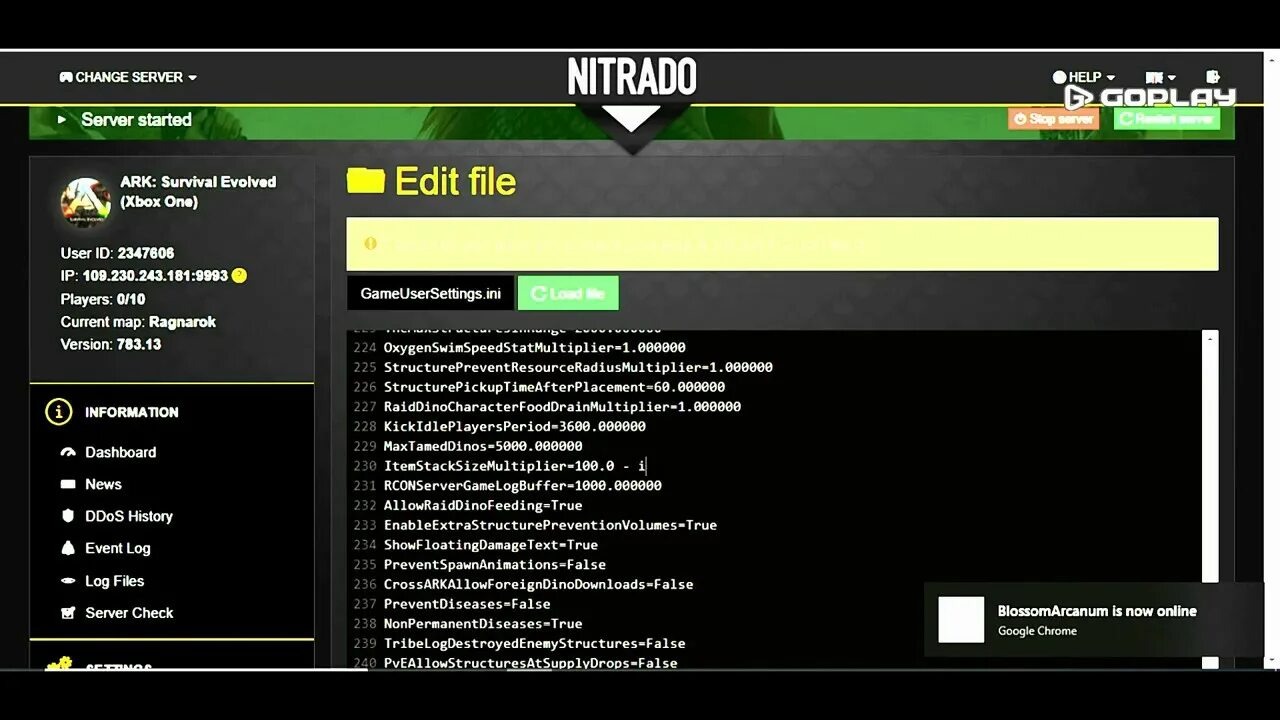
Task: Click the EnableExtraStructurePreventionVolumes=True line
Action: click(551, 525)
